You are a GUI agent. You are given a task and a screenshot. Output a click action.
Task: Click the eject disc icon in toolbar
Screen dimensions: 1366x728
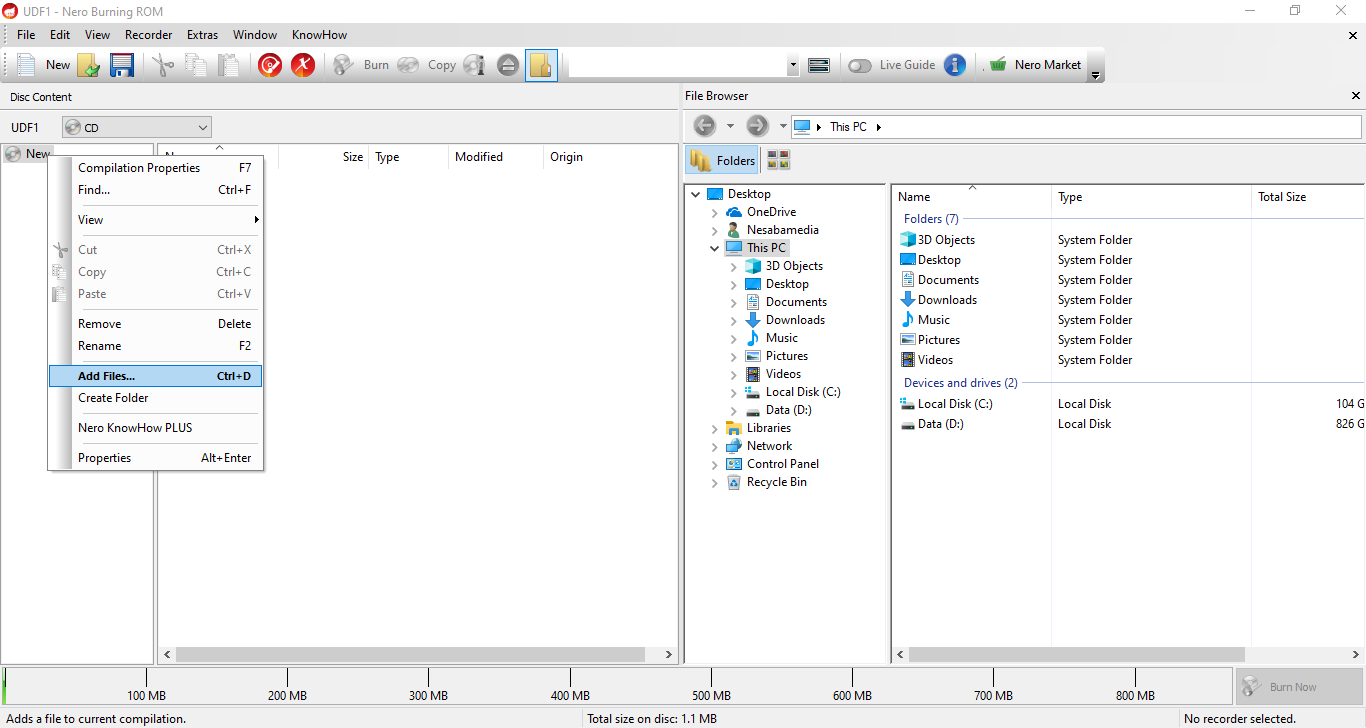pyautogui.click(x=508, y=65)
